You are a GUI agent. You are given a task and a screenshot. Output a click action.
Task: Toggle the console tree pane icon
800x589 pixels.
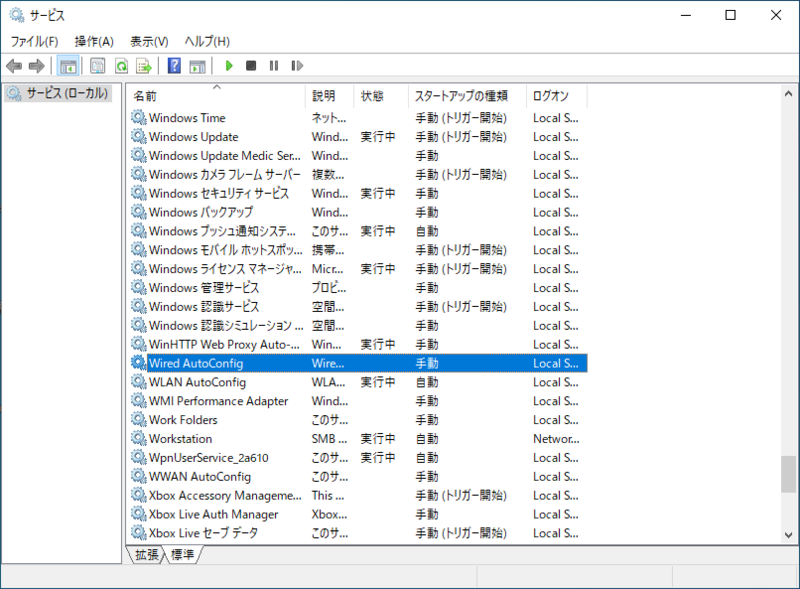(x=68, y=66)
